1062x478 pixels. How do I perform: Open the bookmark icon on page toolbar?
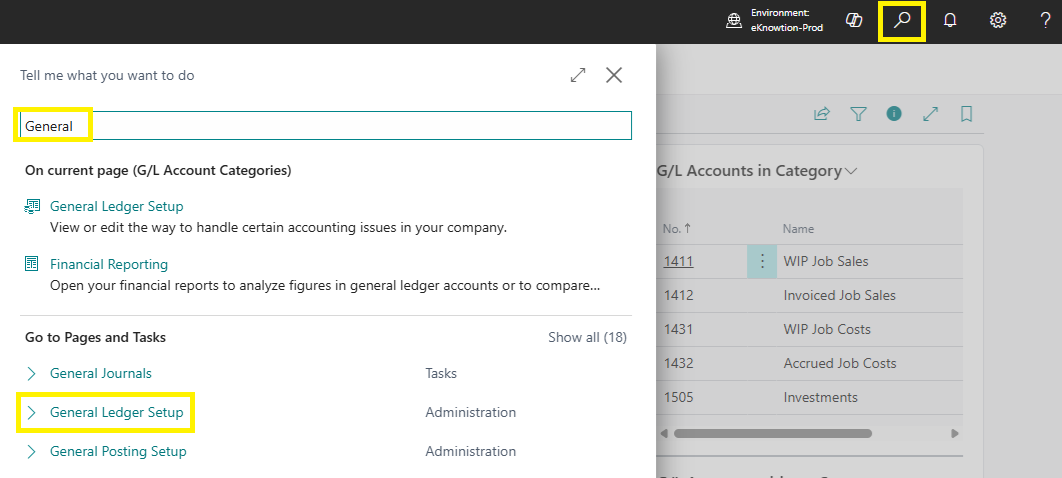point(966,114)
